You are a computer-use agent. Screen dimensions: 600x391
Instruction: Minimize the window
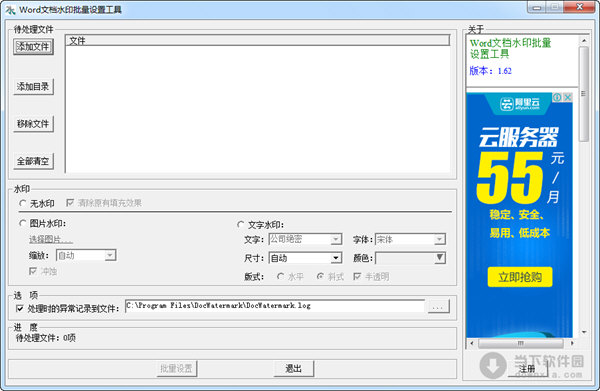pos(536,7)
